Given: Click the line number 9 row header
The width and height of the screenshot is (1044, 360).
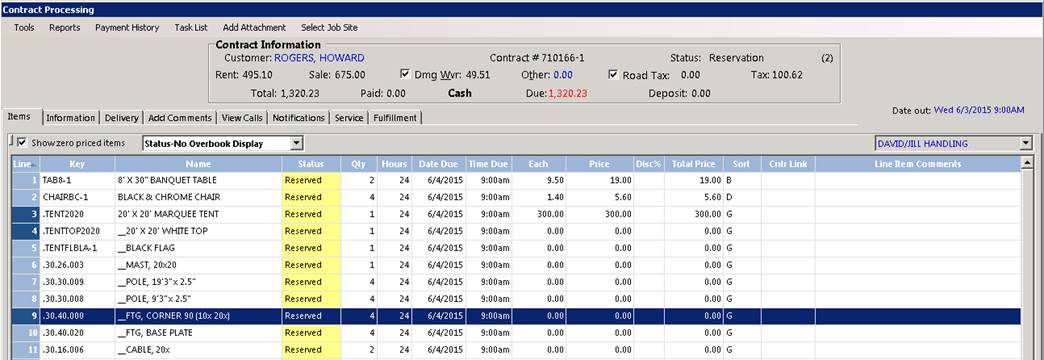Looking at the screenshot, I should [26, 316].
